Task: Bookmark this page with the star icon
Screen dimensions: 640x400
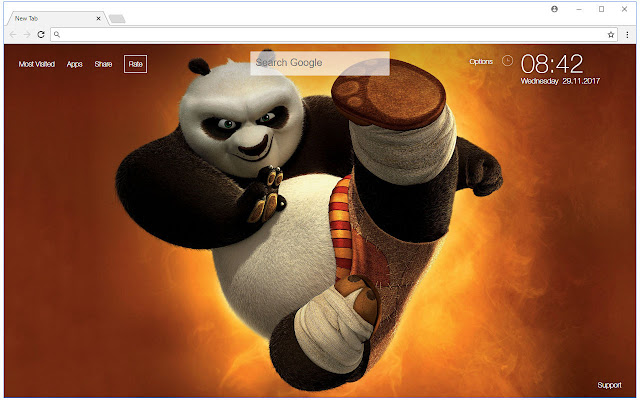Action: click(x=611, y=35)
